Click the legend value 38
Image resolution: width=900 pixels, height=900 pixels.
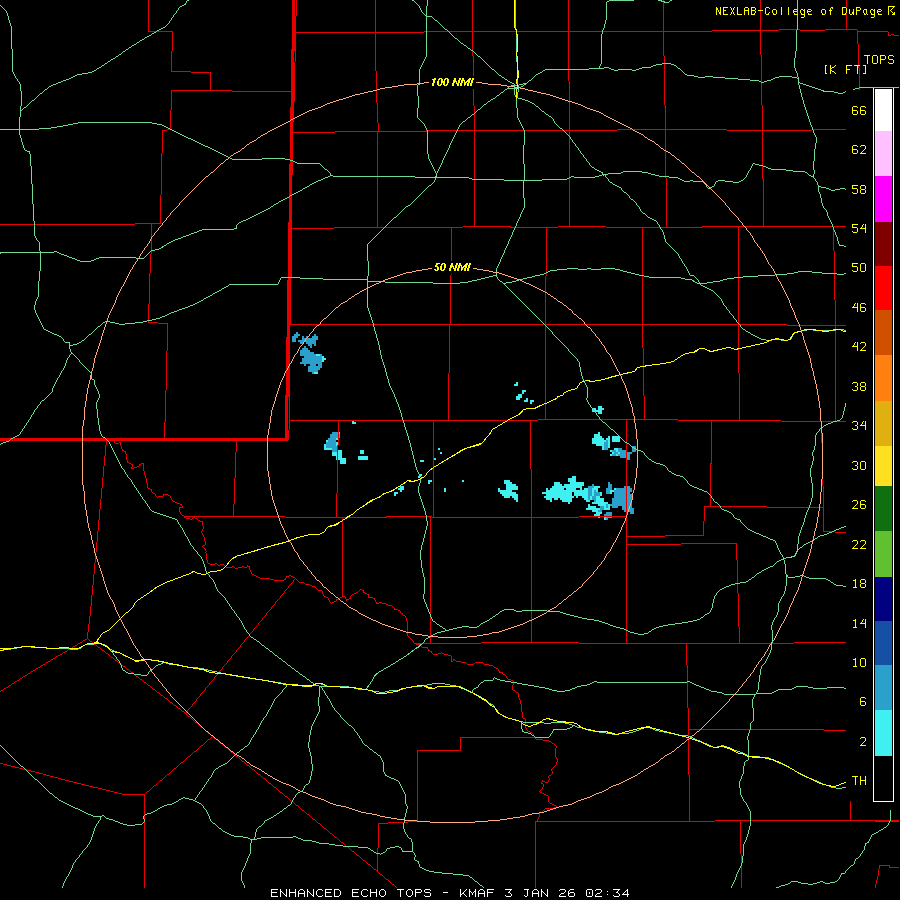click(x=859, y=386)
